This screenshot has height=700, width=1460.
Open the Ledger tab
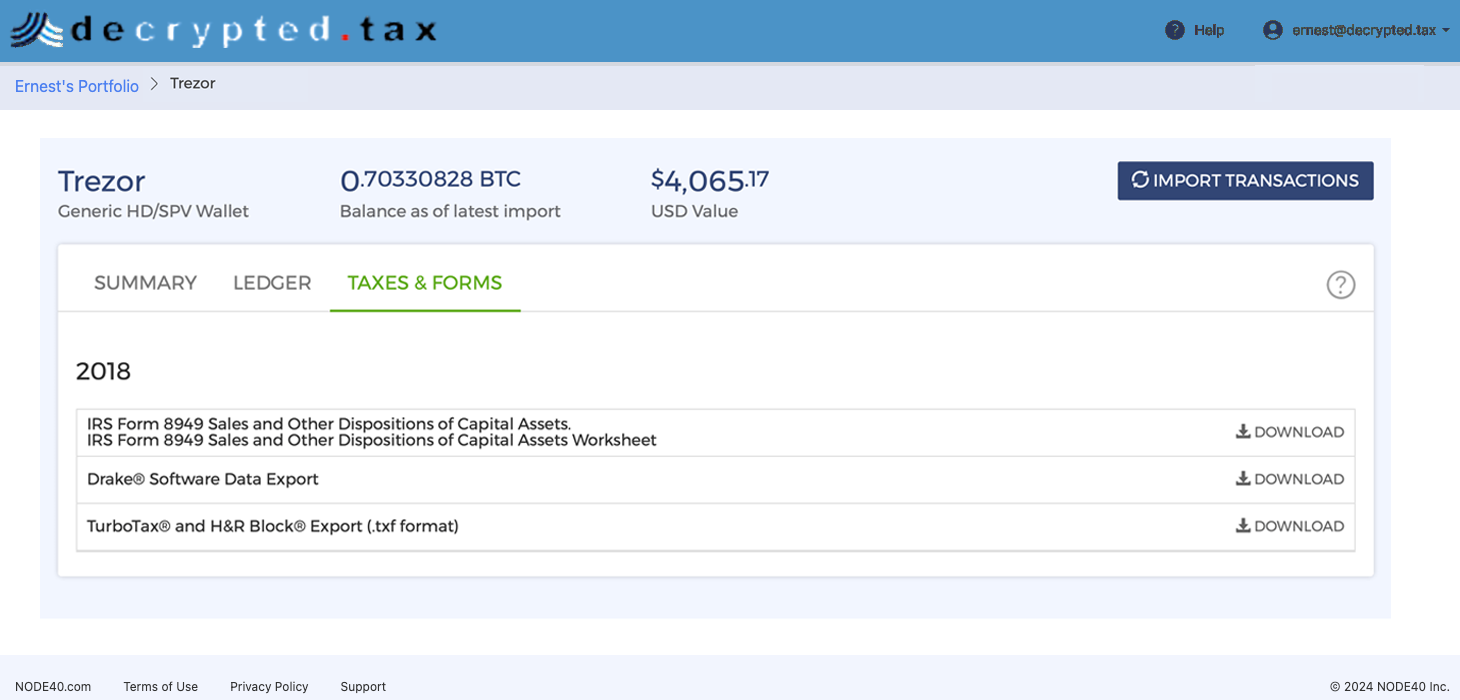pyautogui.click(x=272, y=283)
